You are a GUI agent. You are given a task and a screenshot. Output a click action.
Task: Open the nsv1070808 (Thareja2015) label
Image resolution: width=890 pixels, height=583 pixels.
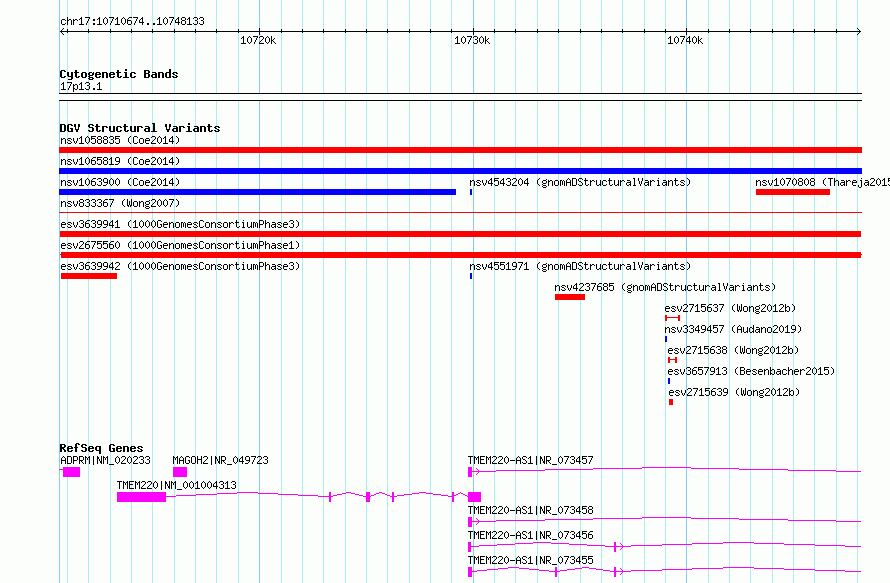[x=822, y=182]
